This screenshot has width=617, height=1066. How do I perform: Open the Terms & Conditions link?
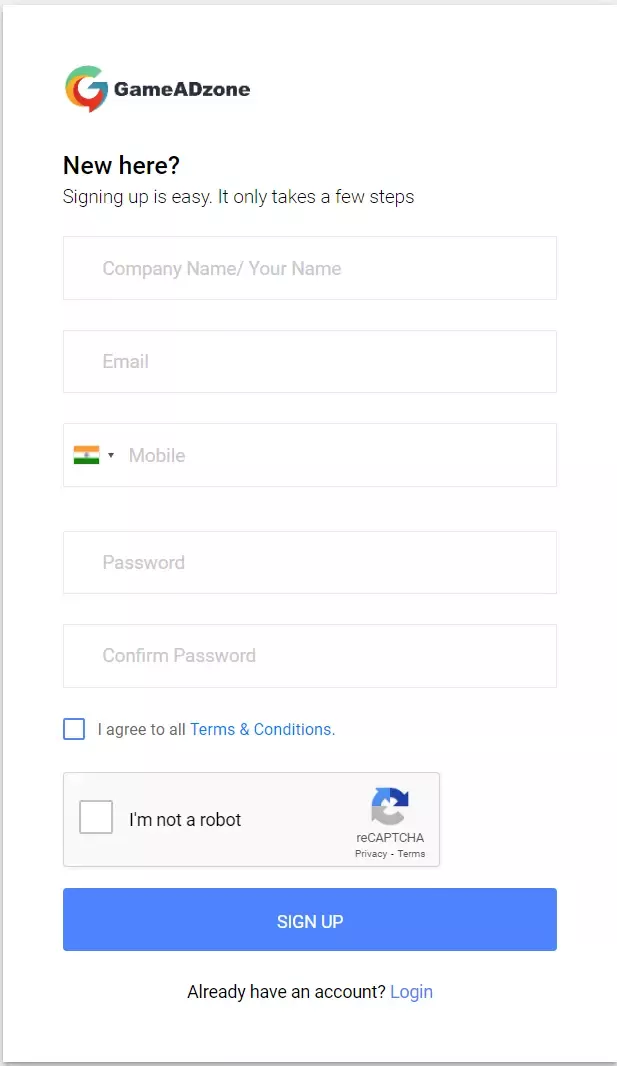click(x=261, y=729)
